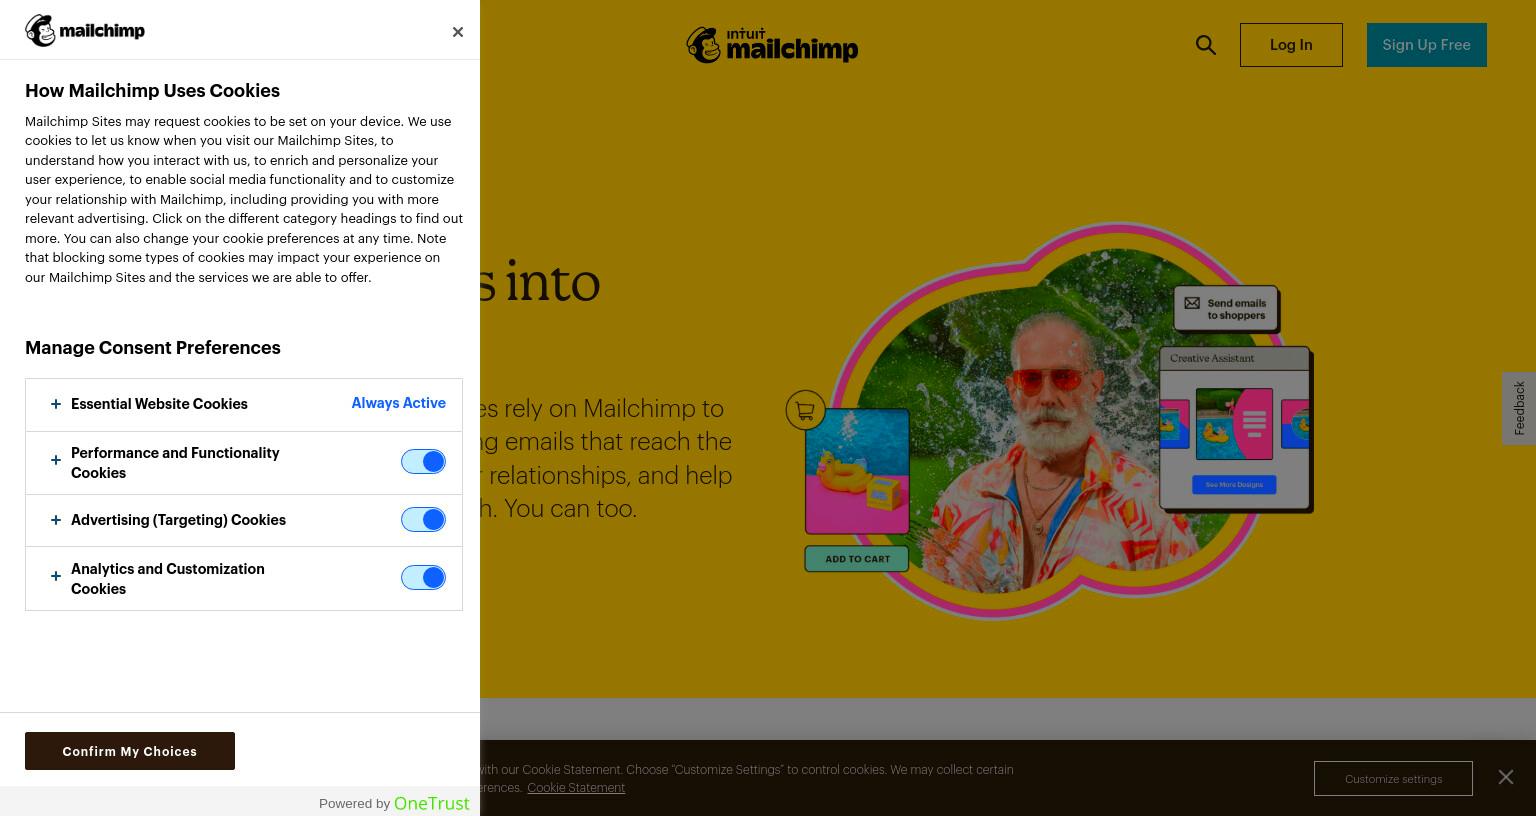Open the Cookie Statement link
Viewport: 1536px width, 816px height.
point(576,788)
